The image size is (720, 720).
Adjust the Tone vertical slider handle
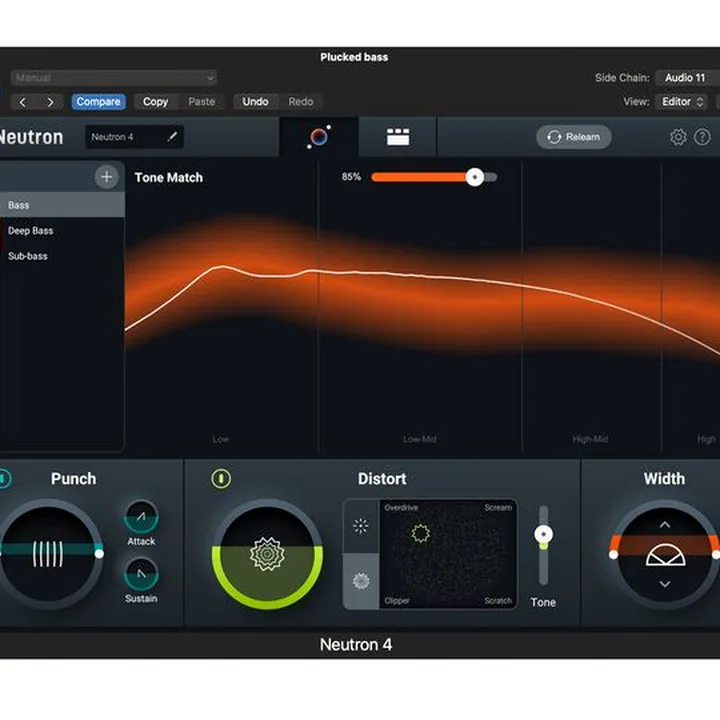pos(544,534)
